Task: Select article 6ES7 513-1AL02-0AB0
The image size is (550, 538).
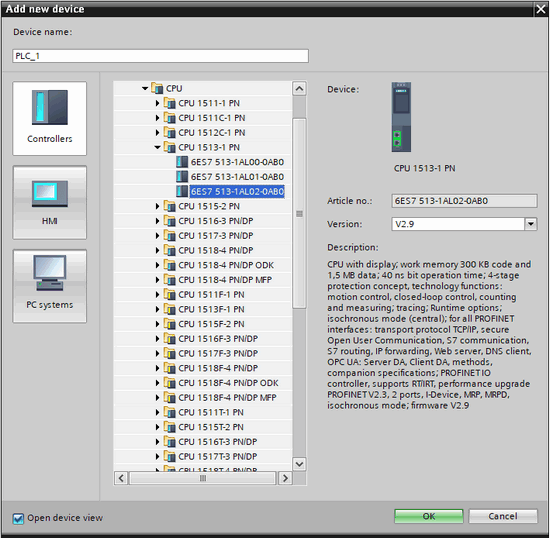Action: 237,191
